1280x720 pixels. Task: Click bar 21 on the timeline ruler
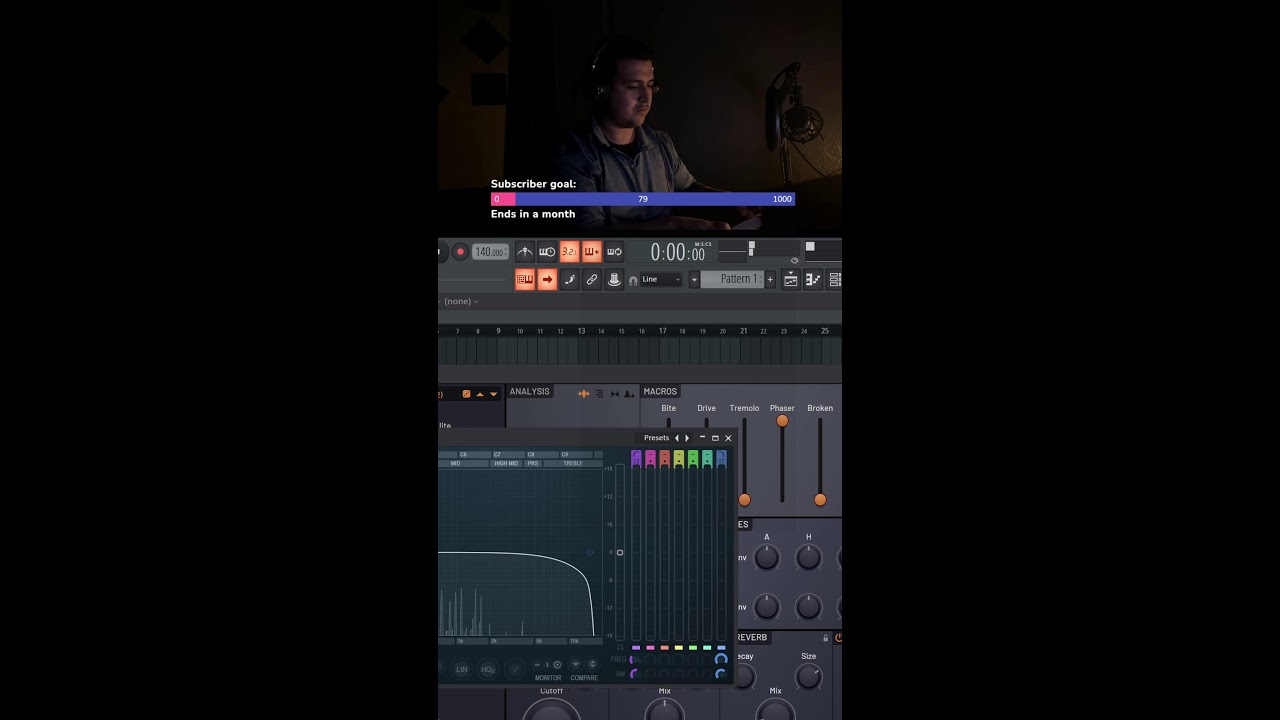click(x=743, y=330)
